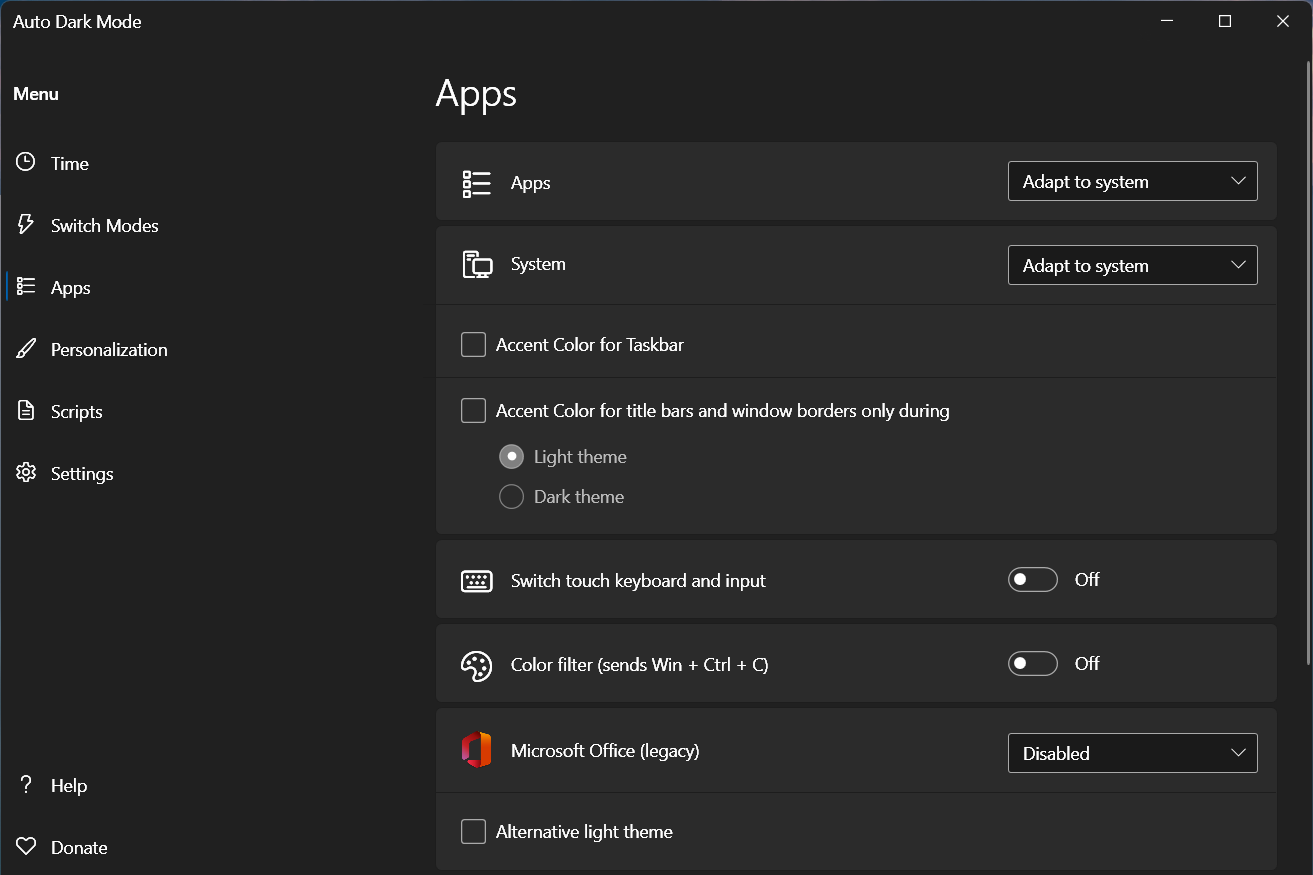Click the 'Color filter (sends Win + Ctrl + C)' text

coord(640,664)
